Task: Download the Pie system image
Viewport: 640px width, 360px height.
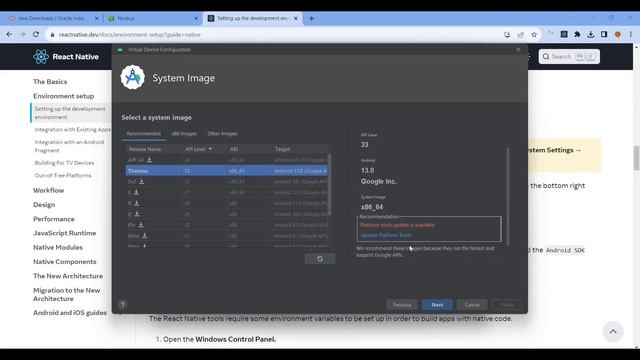Action: point(141,224)
